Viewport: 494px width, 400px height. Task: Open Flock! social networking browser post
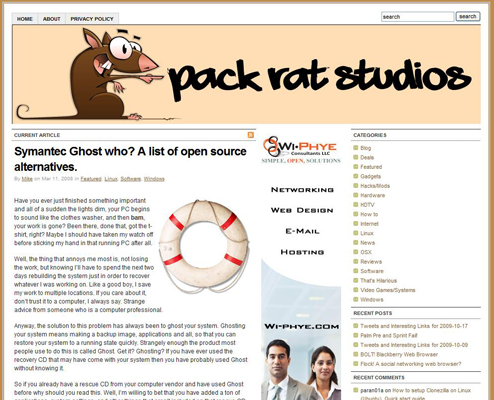411,364
